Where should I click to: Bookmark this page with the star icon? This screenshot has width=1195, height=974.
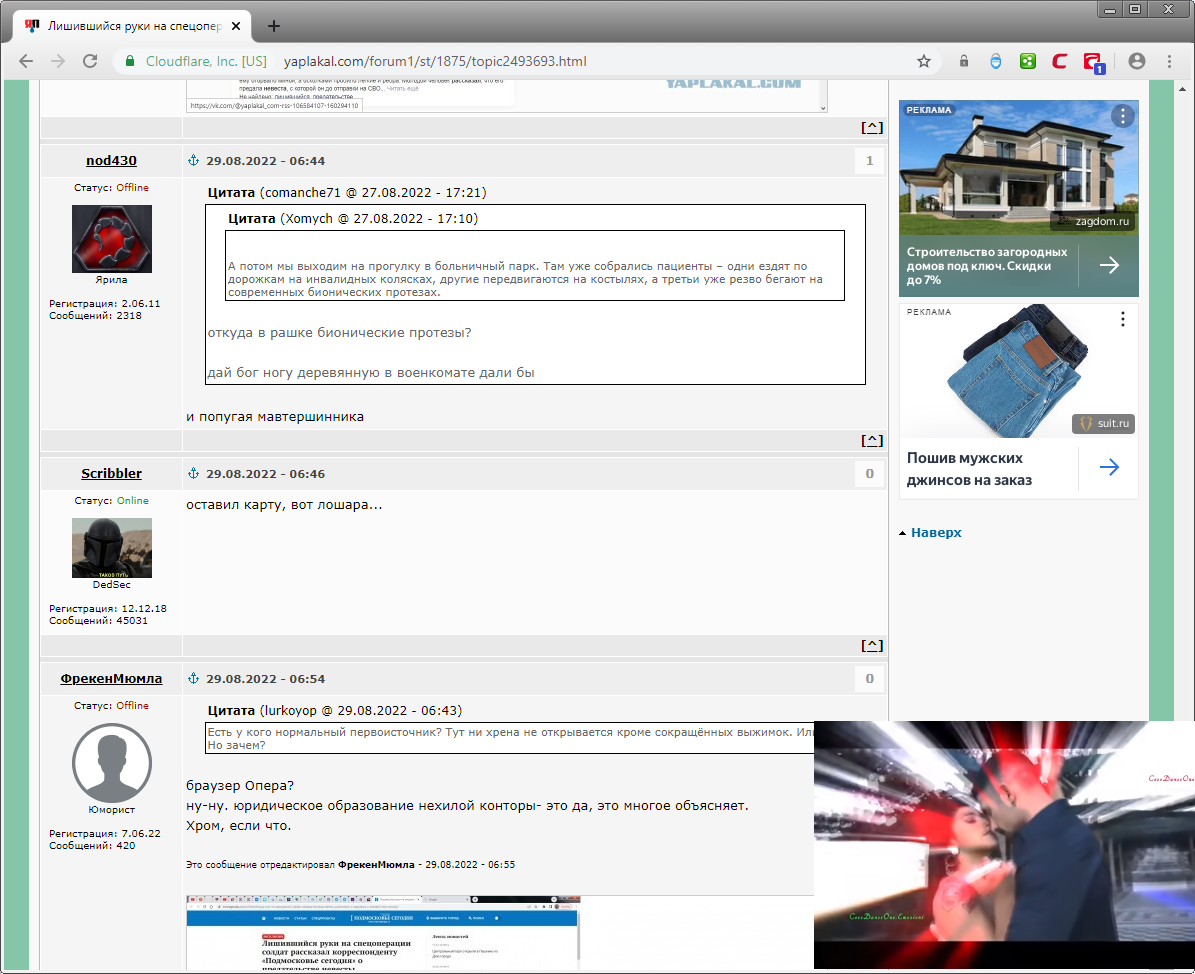tap(924, 61)
